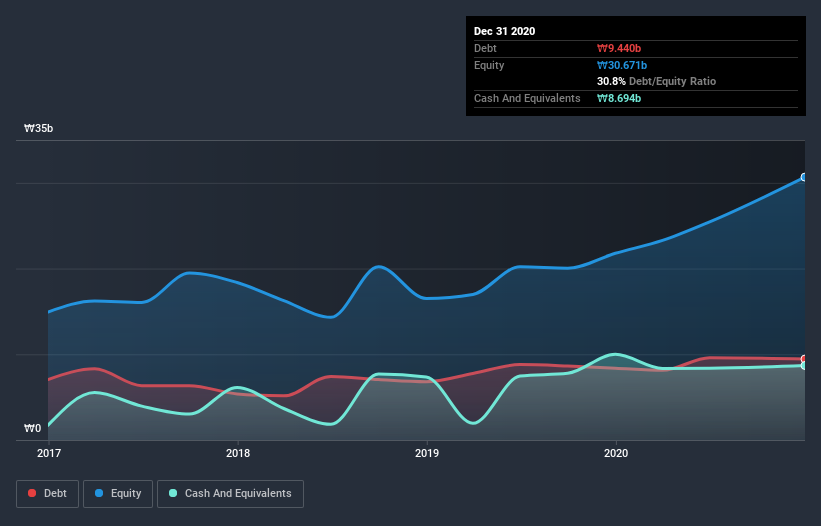Image resolution: width=821 pixels, height=526 pixels.
Task: Click the 2018 x-axis label
Action: (238, 453)
